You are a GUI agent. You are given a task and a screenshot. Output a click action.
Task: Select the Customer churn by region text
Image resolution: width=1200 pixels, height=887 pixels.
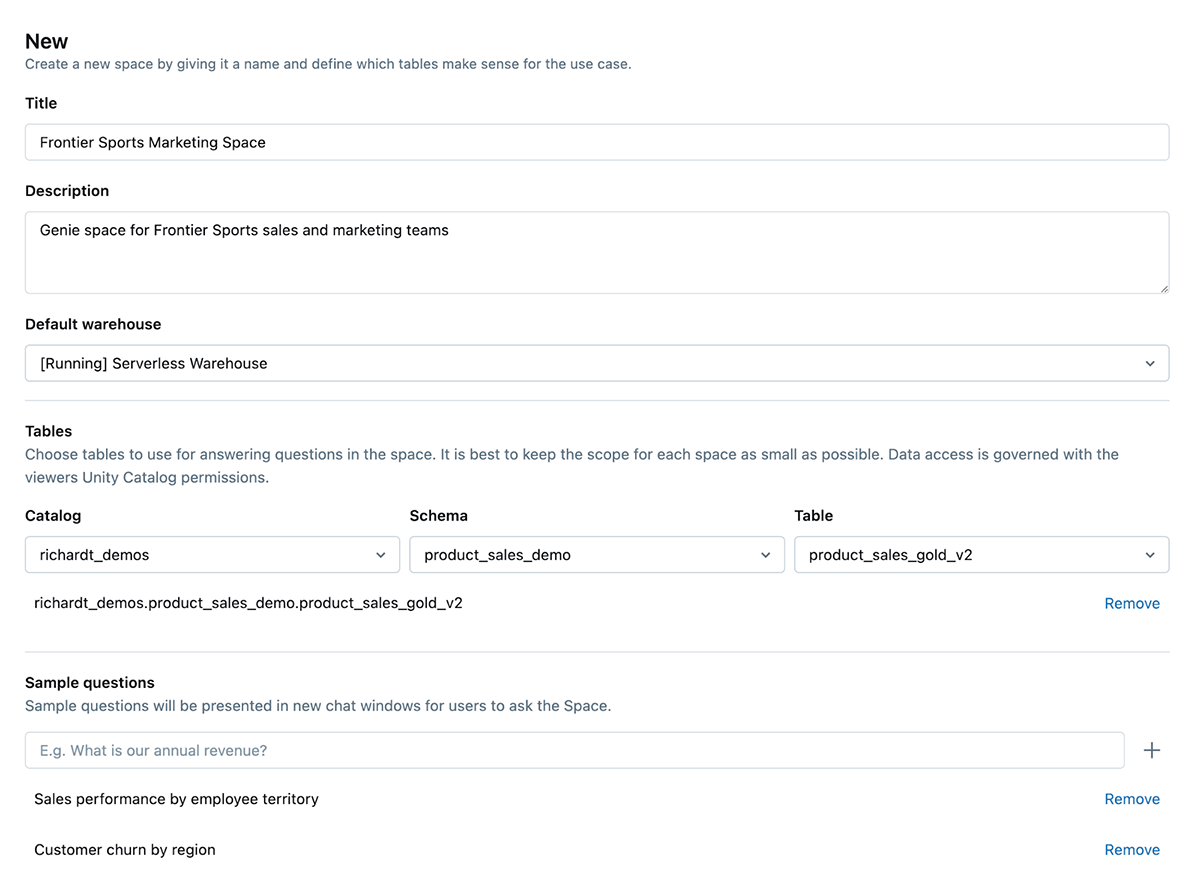coord(125,850)
